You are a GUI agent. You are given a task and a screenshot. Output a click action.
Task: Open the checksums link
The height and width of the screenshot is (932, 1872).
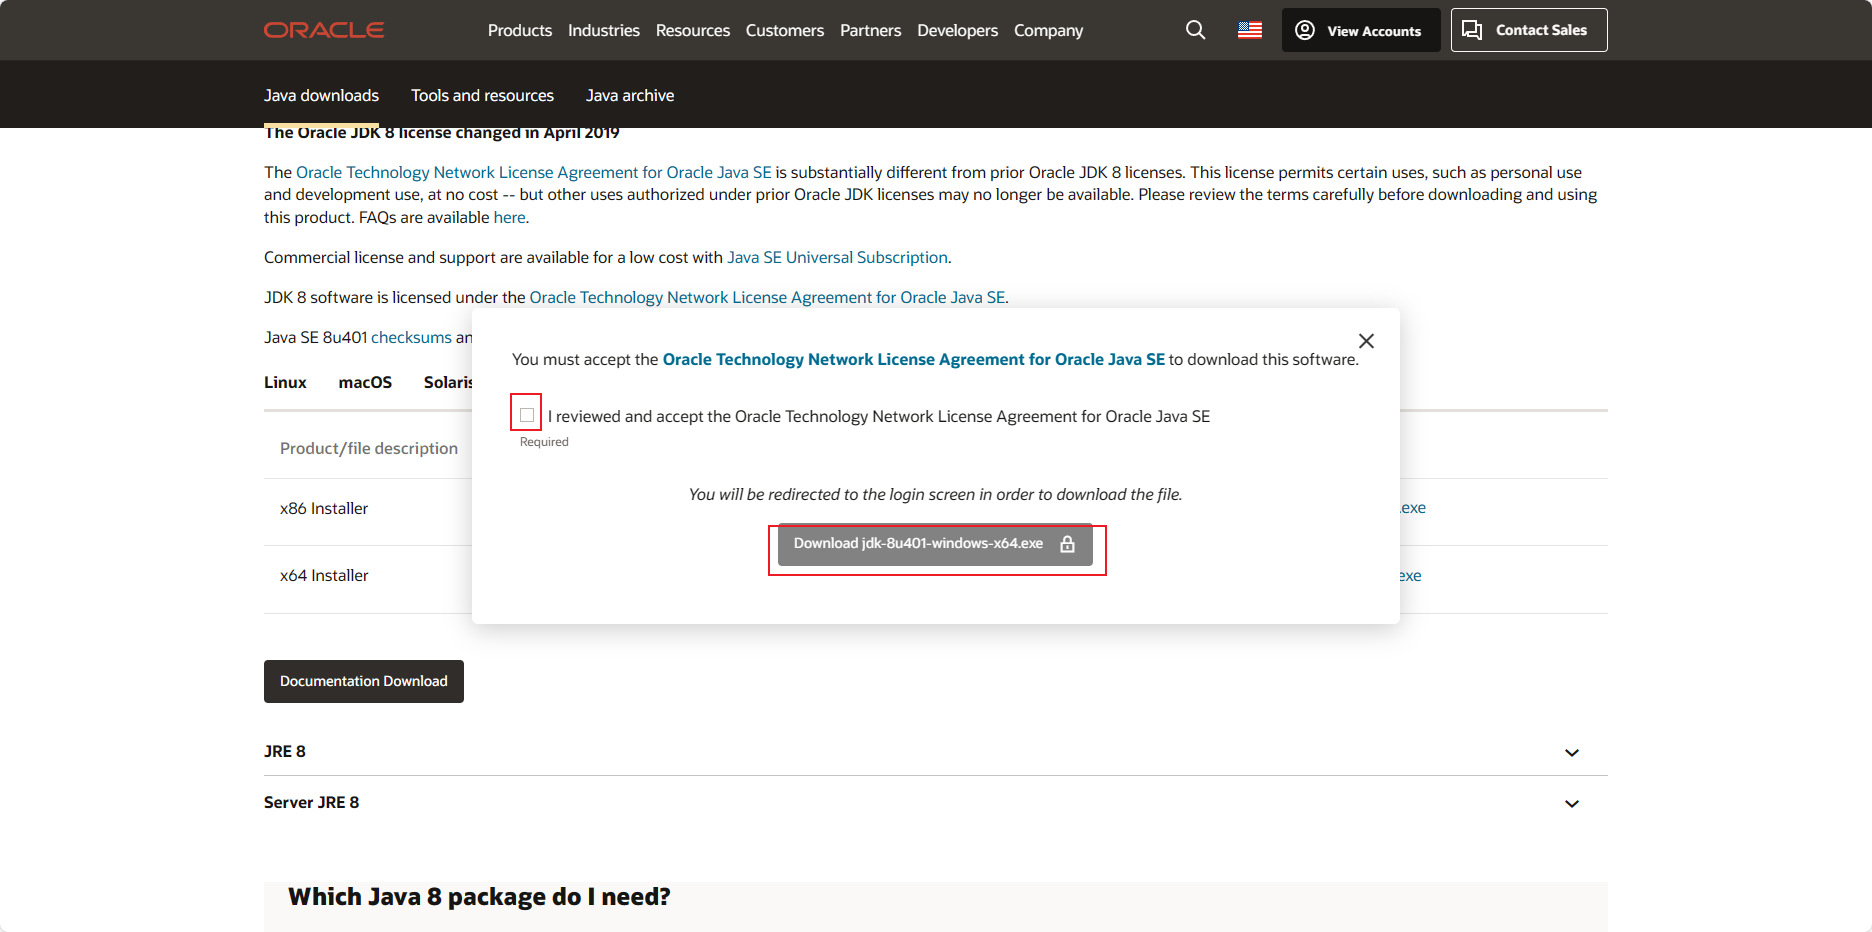(412, 337)
